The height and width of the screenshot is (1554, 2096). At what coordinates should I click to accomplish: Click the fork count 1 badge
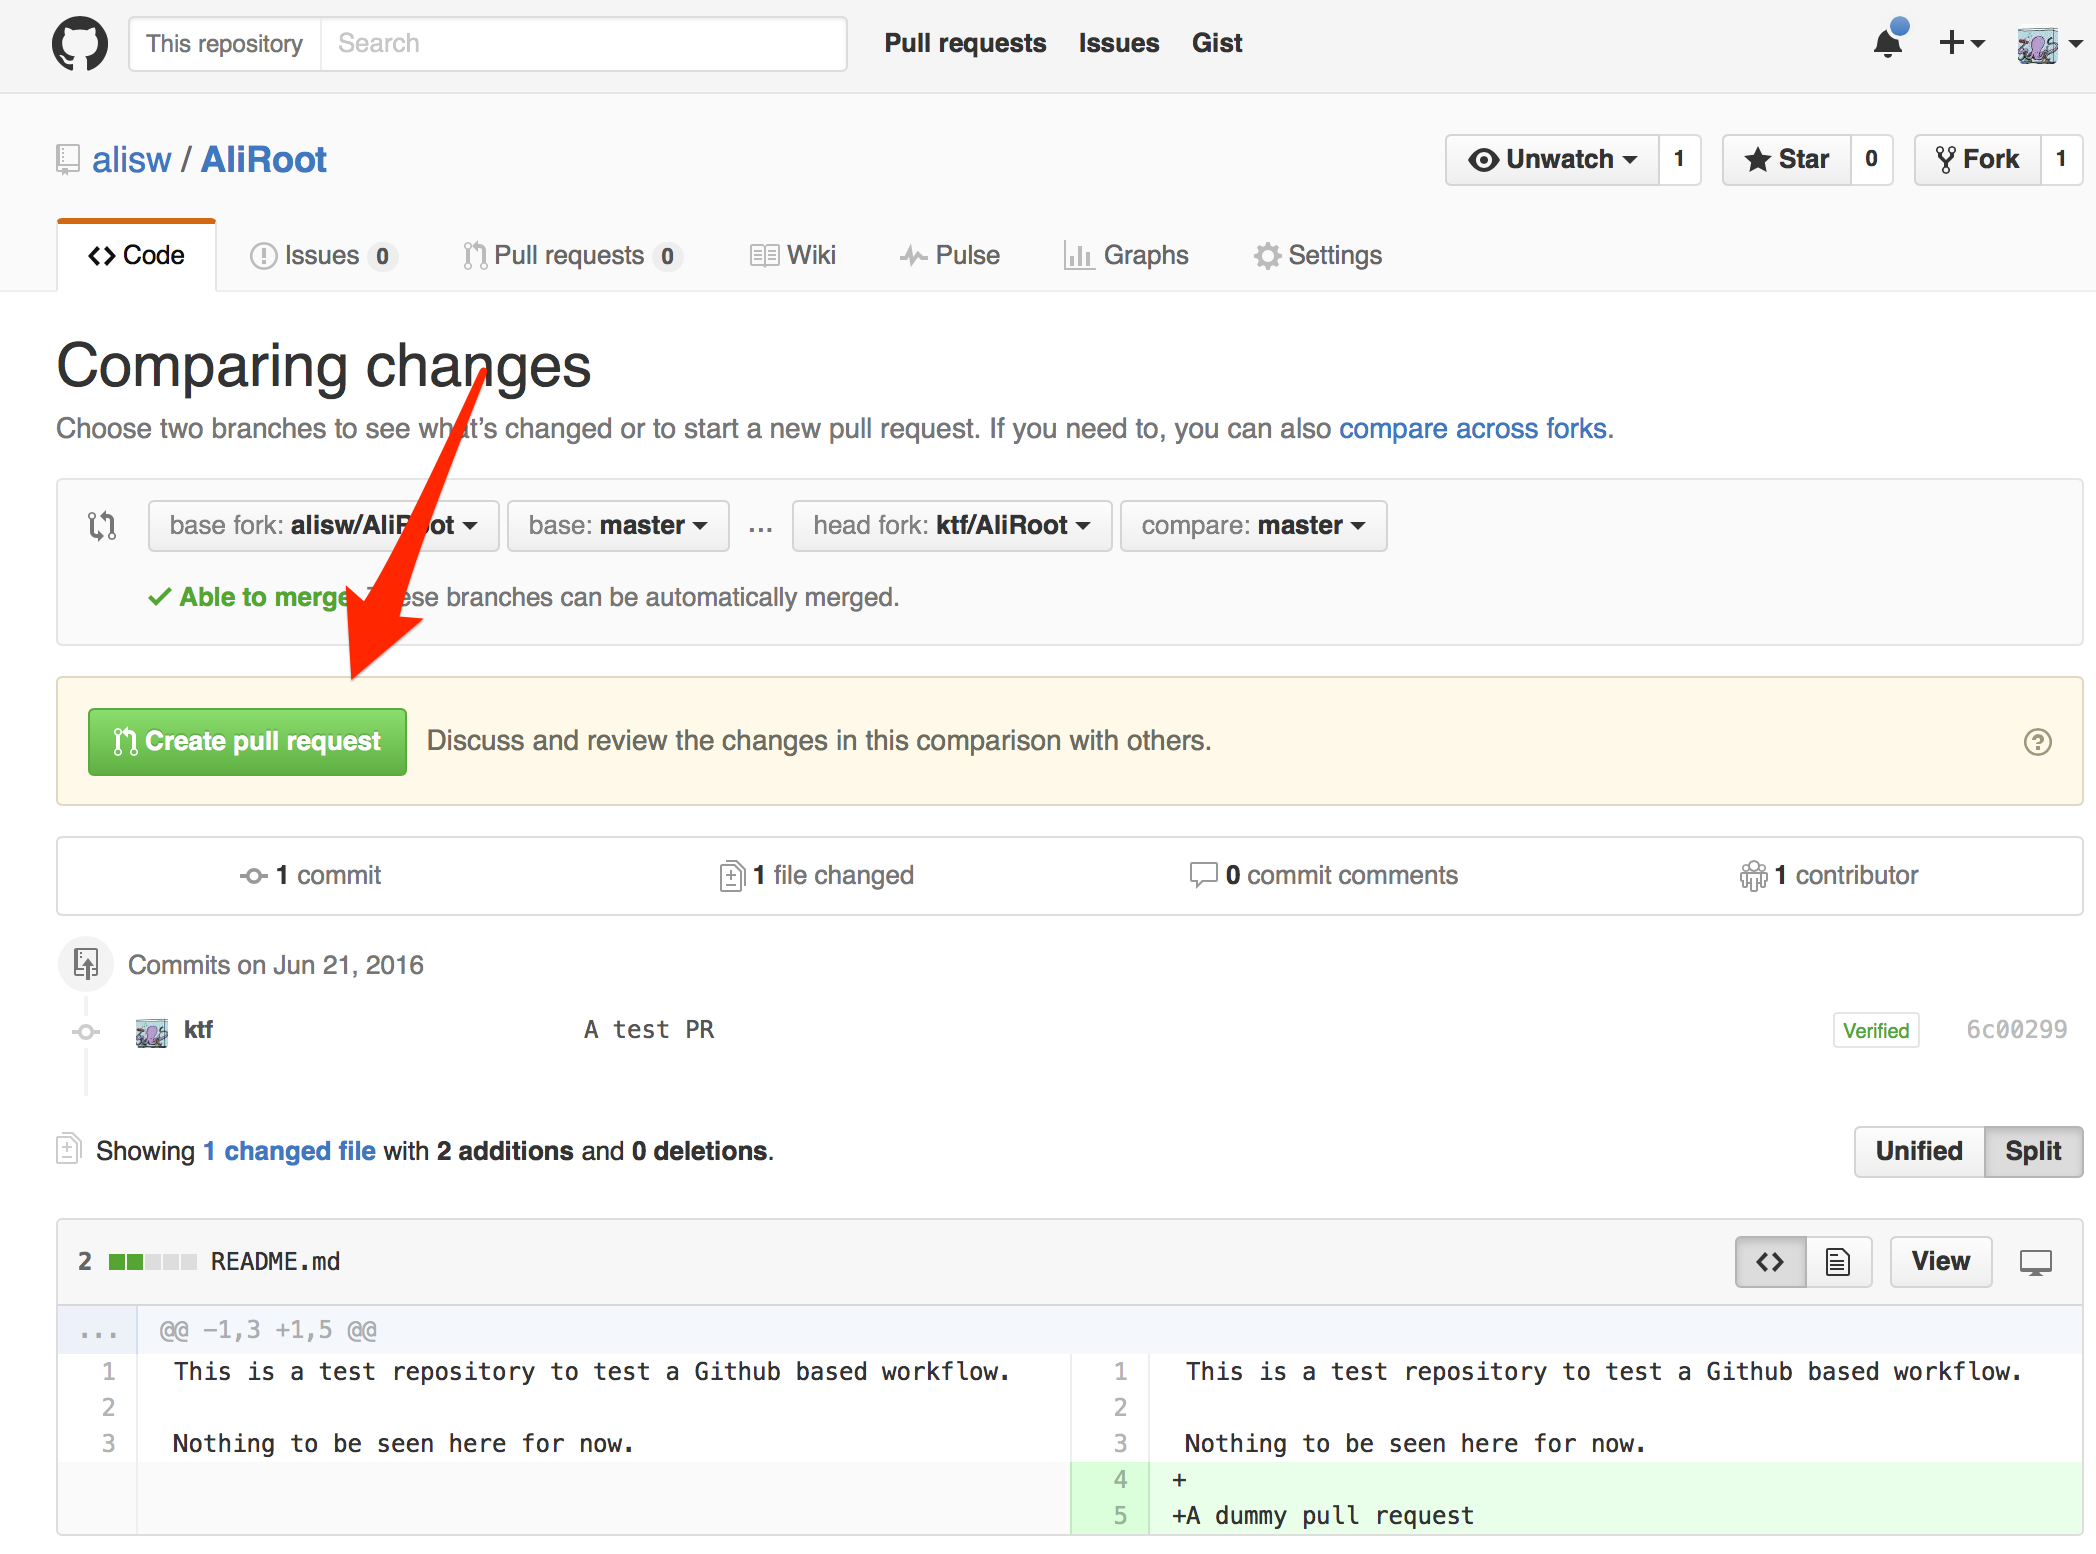click(2061, 159)
